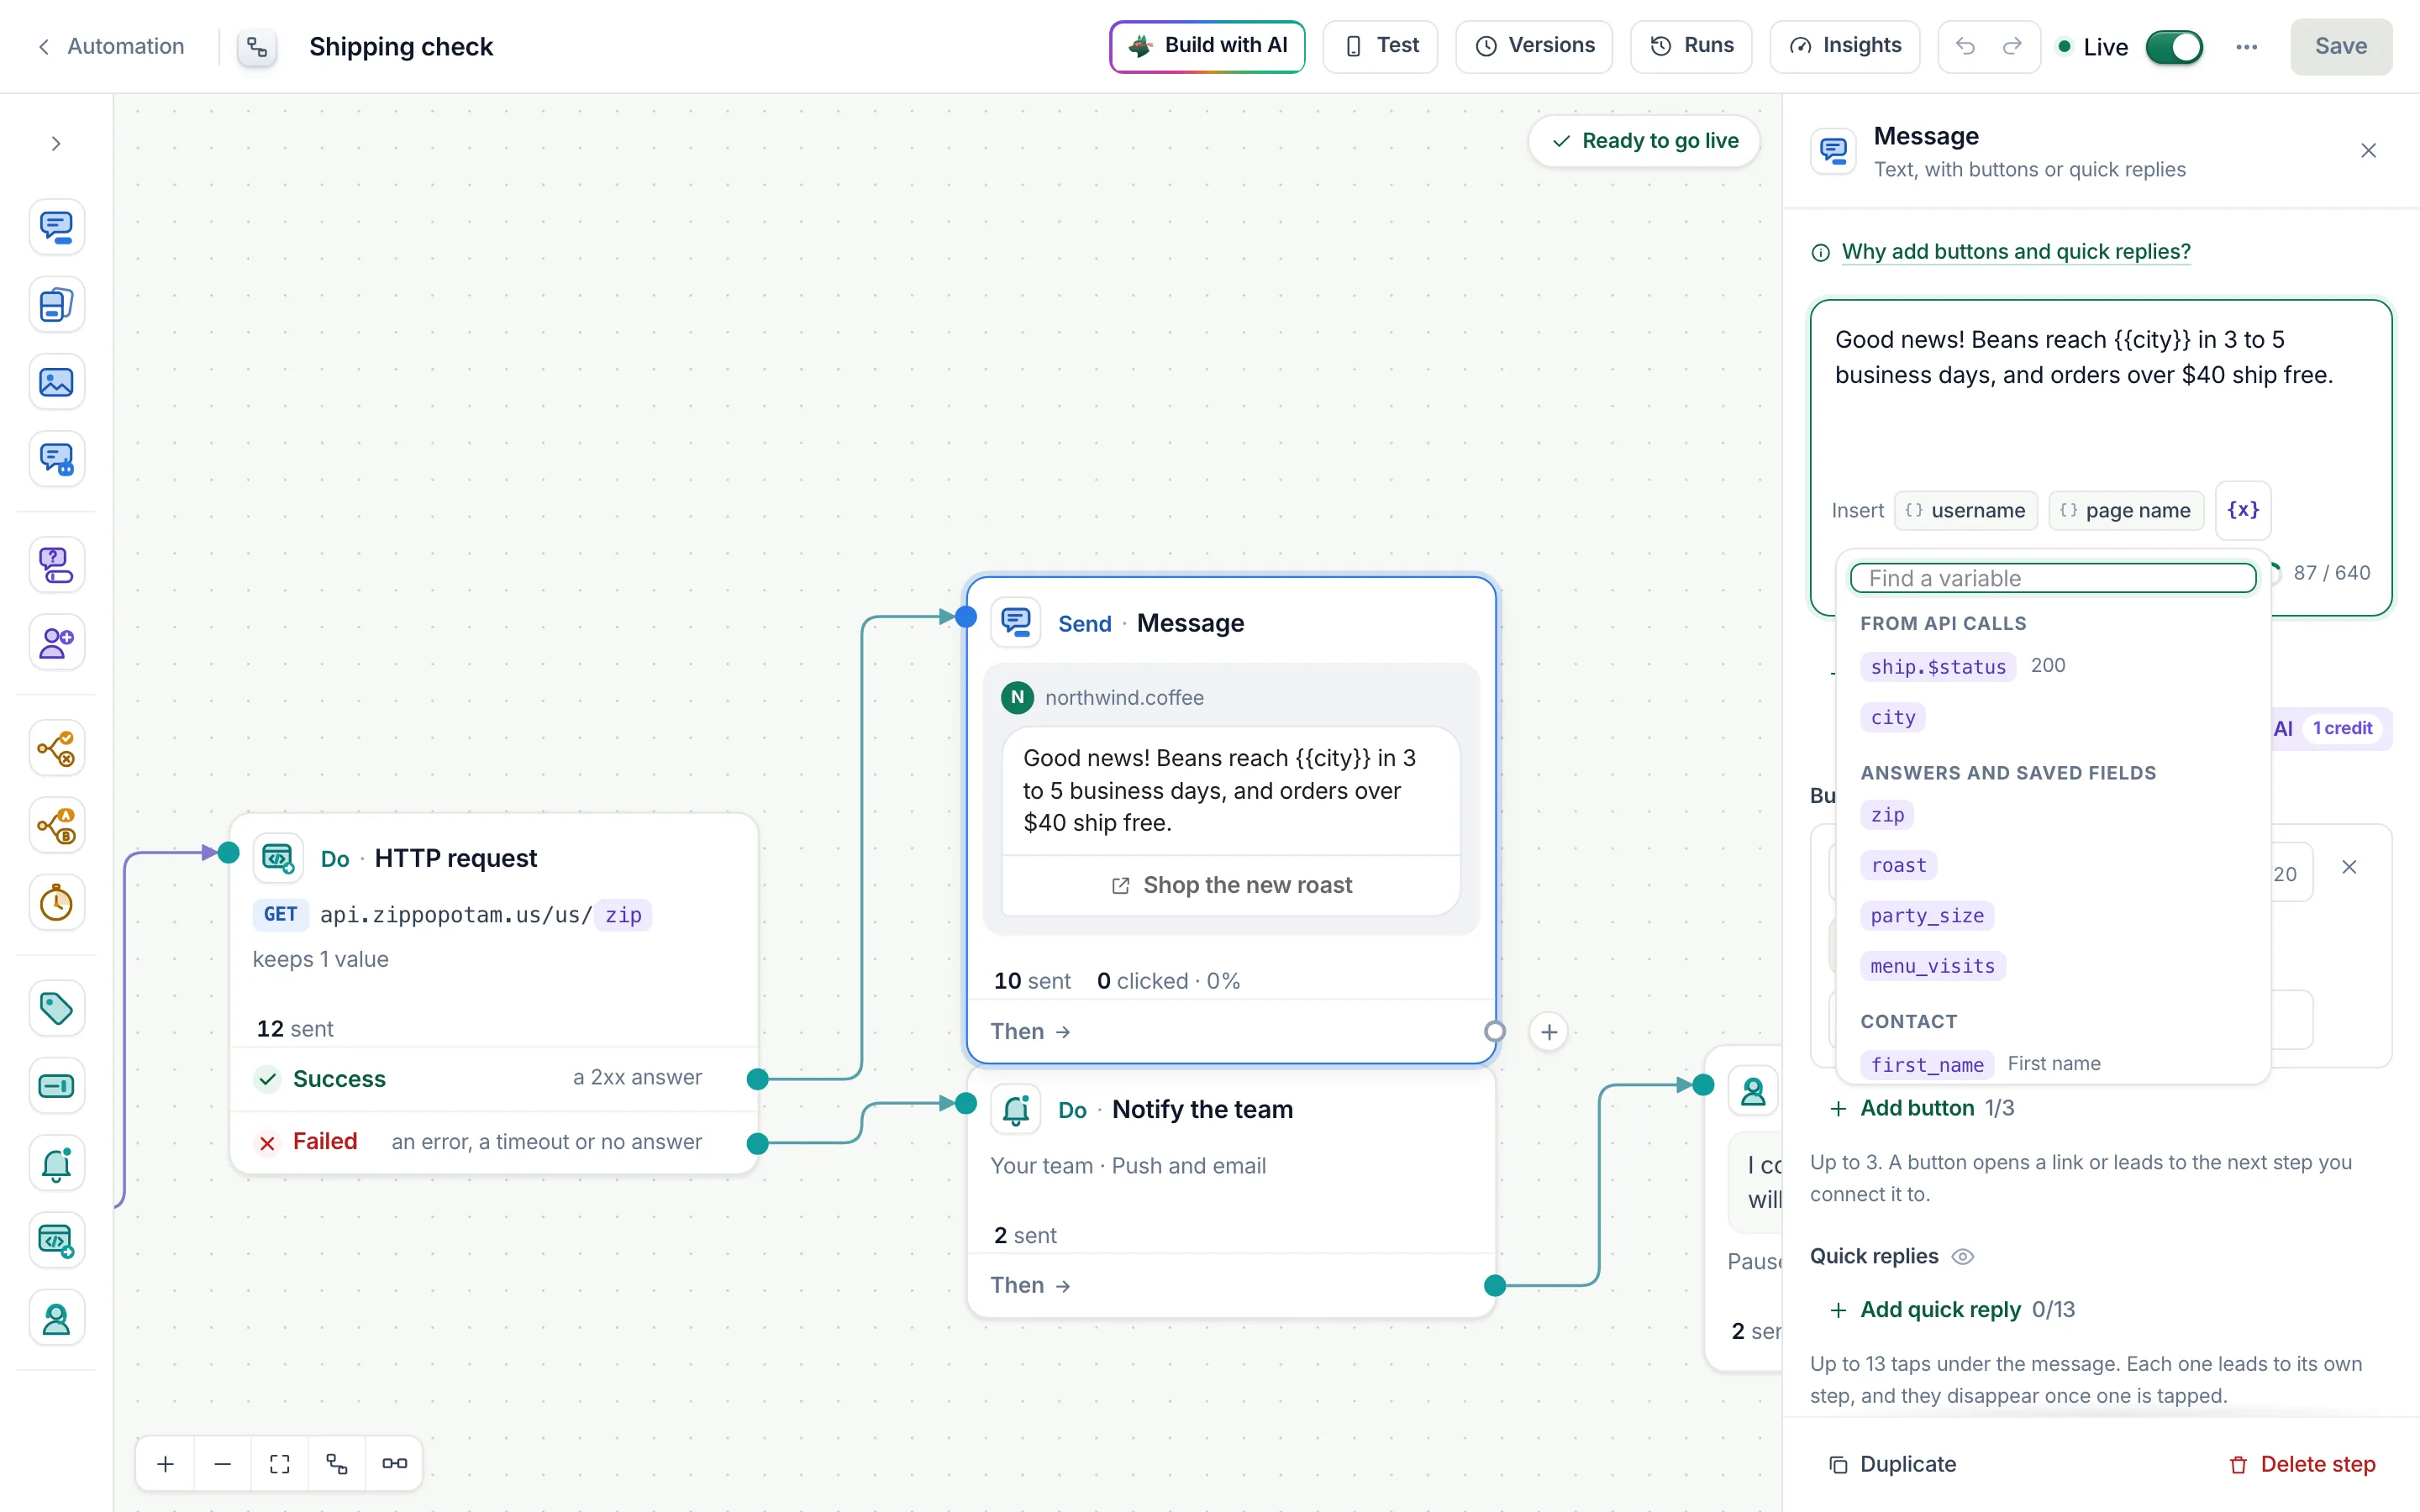Zoom in on the canvas with the plus
The height and width of the screenshot is (1512, 2420).
166,1464
